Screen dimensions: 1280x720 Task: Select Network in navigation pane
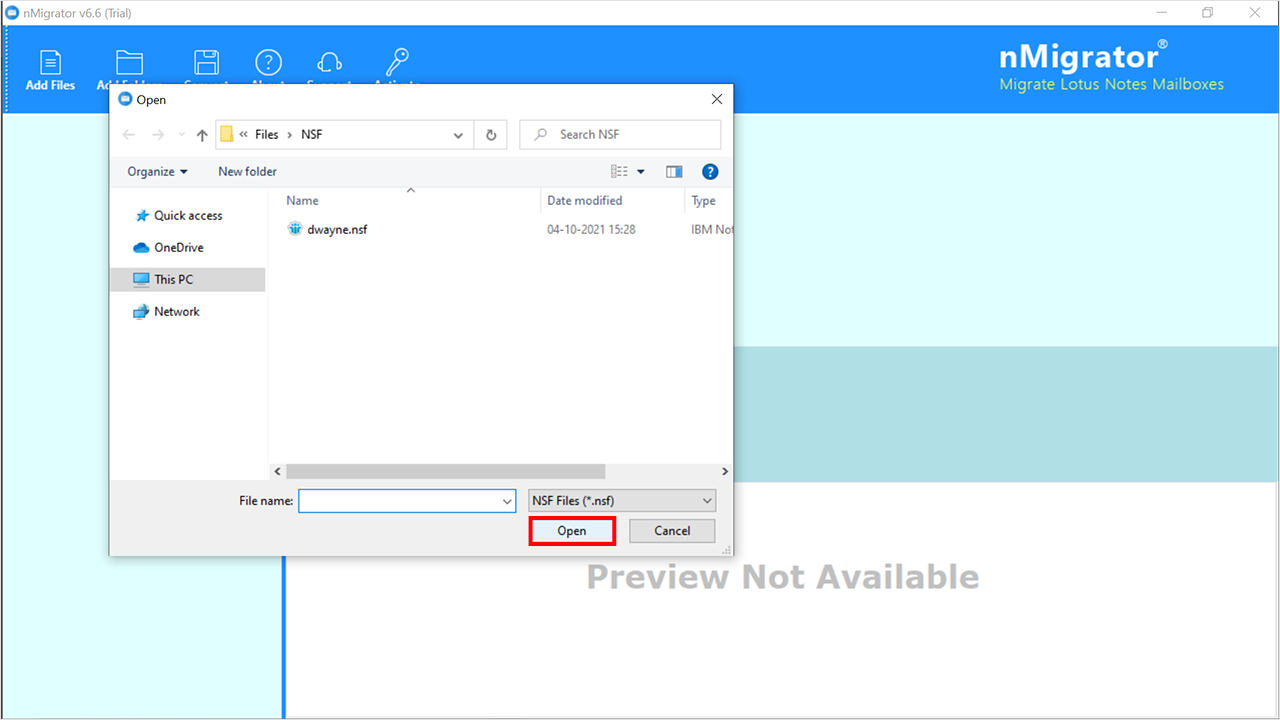tap(177, 311)
